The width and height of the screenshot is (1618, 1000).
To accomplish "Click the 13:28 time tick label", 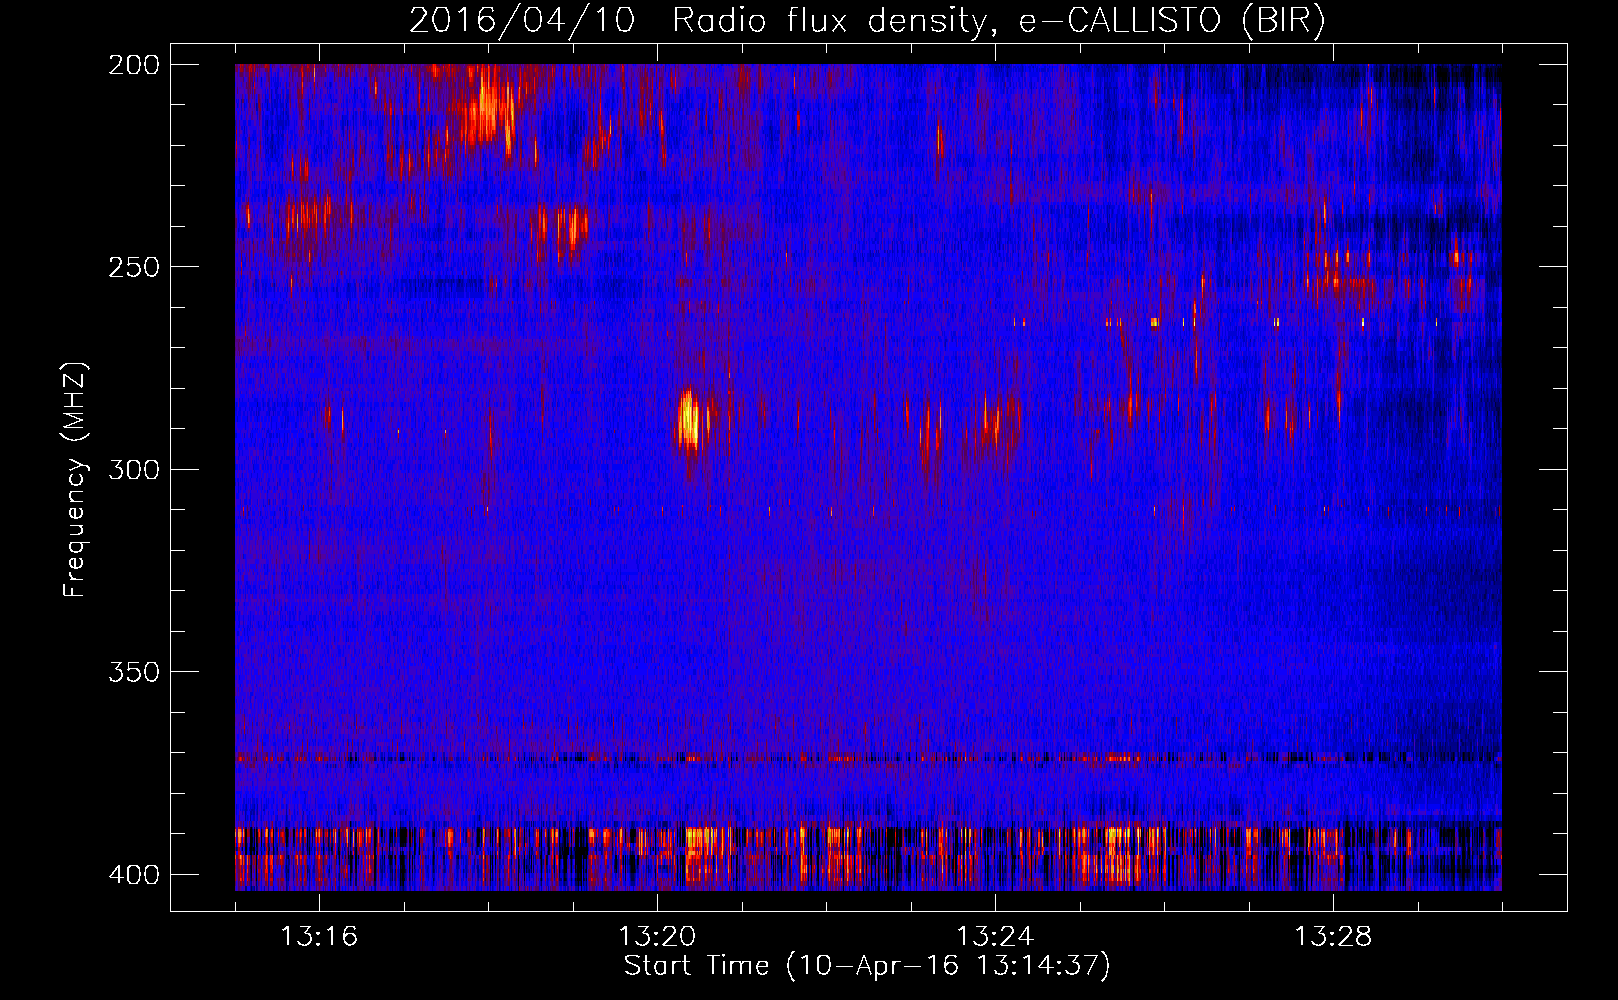I will (1333, 937).
